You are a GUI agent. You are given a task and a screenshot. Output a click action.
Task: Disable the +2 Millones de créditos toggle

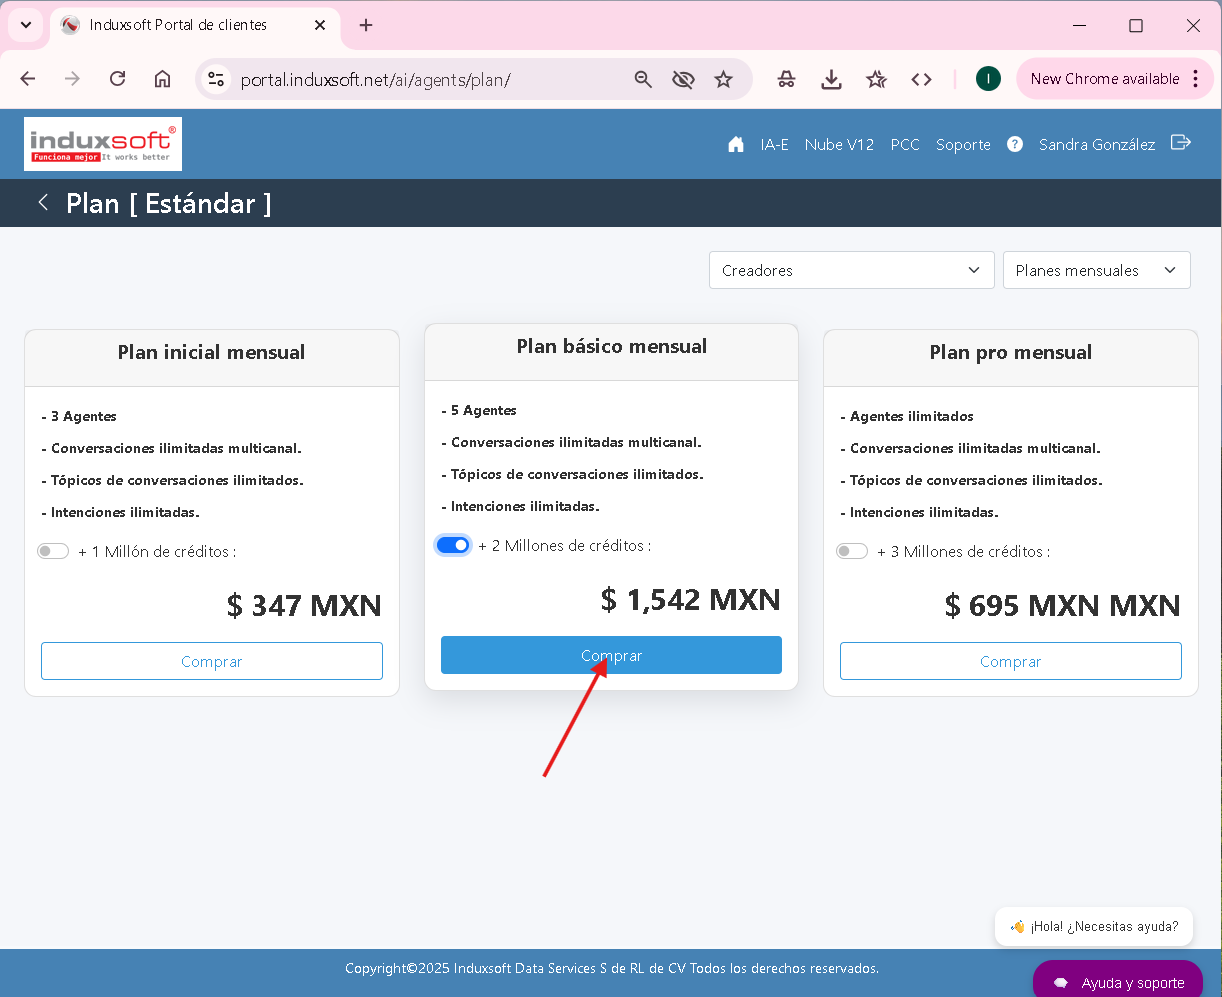[453, 545]
